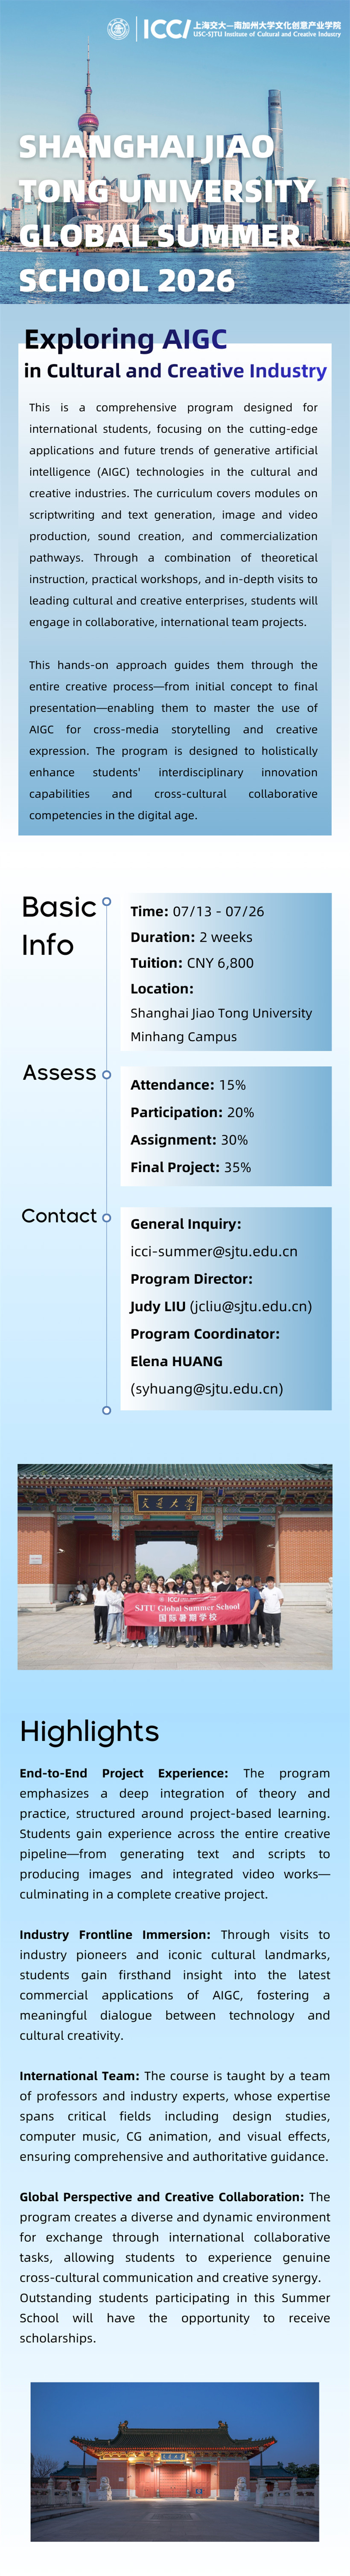
Task: Click the ICCI logo in the header
Action: pyautogui.click(x=166, y=29)
